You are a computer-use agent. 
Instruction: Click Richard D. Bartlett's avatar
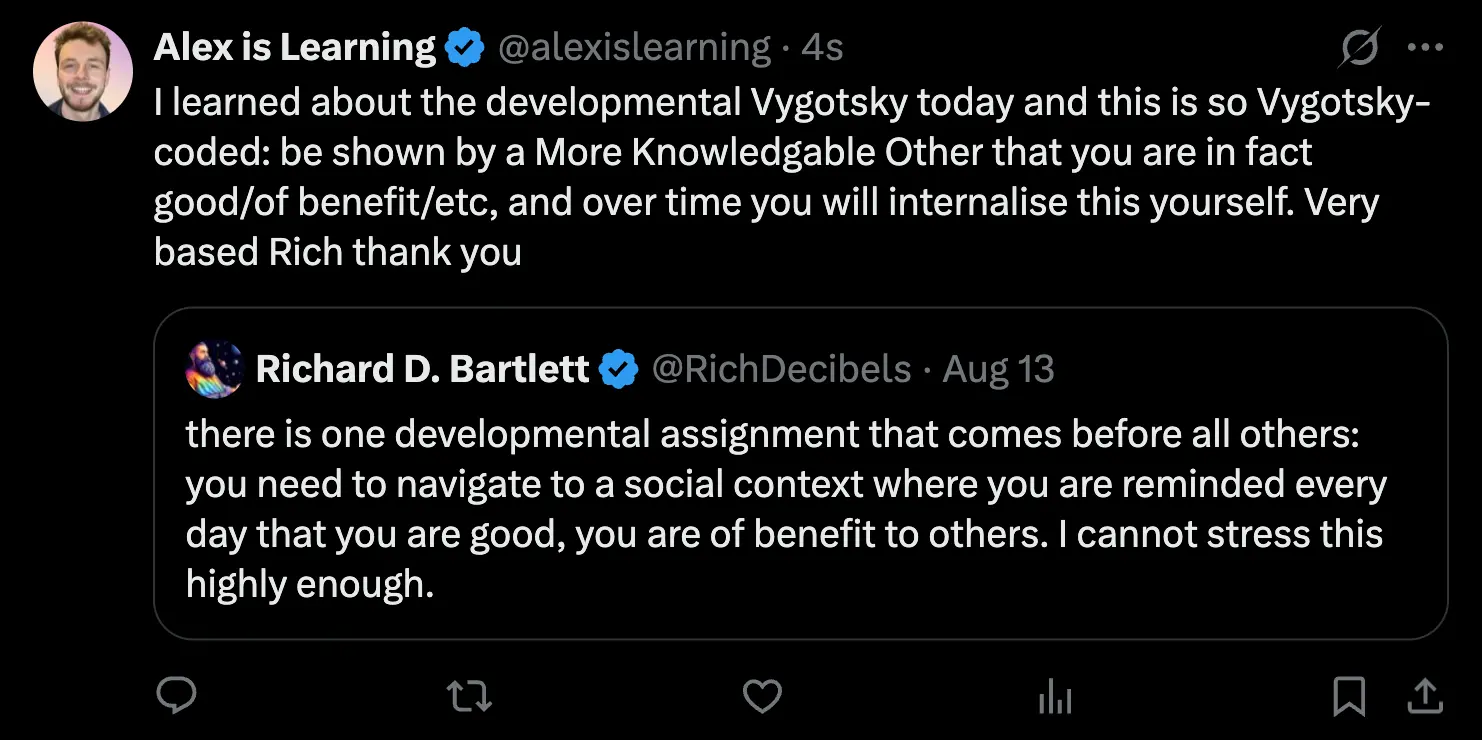214,369
